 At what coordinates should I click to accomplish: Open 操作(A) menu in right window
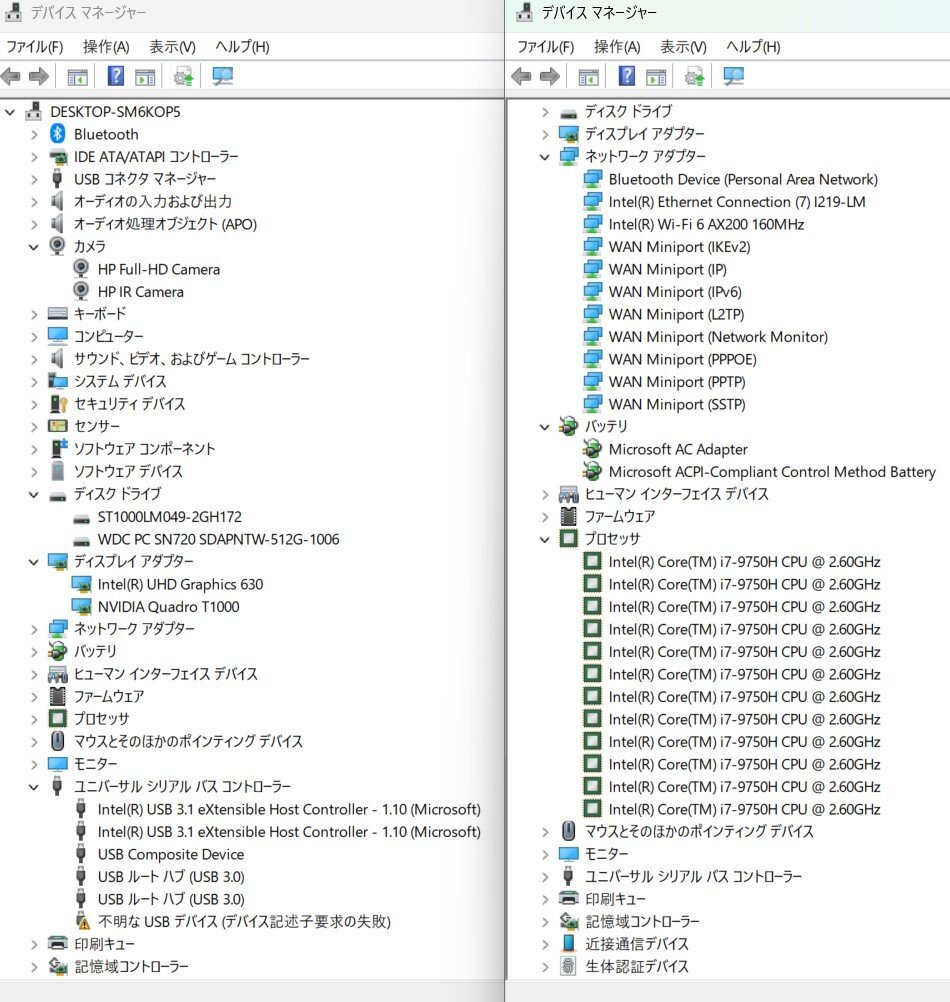tap(617, 47)
